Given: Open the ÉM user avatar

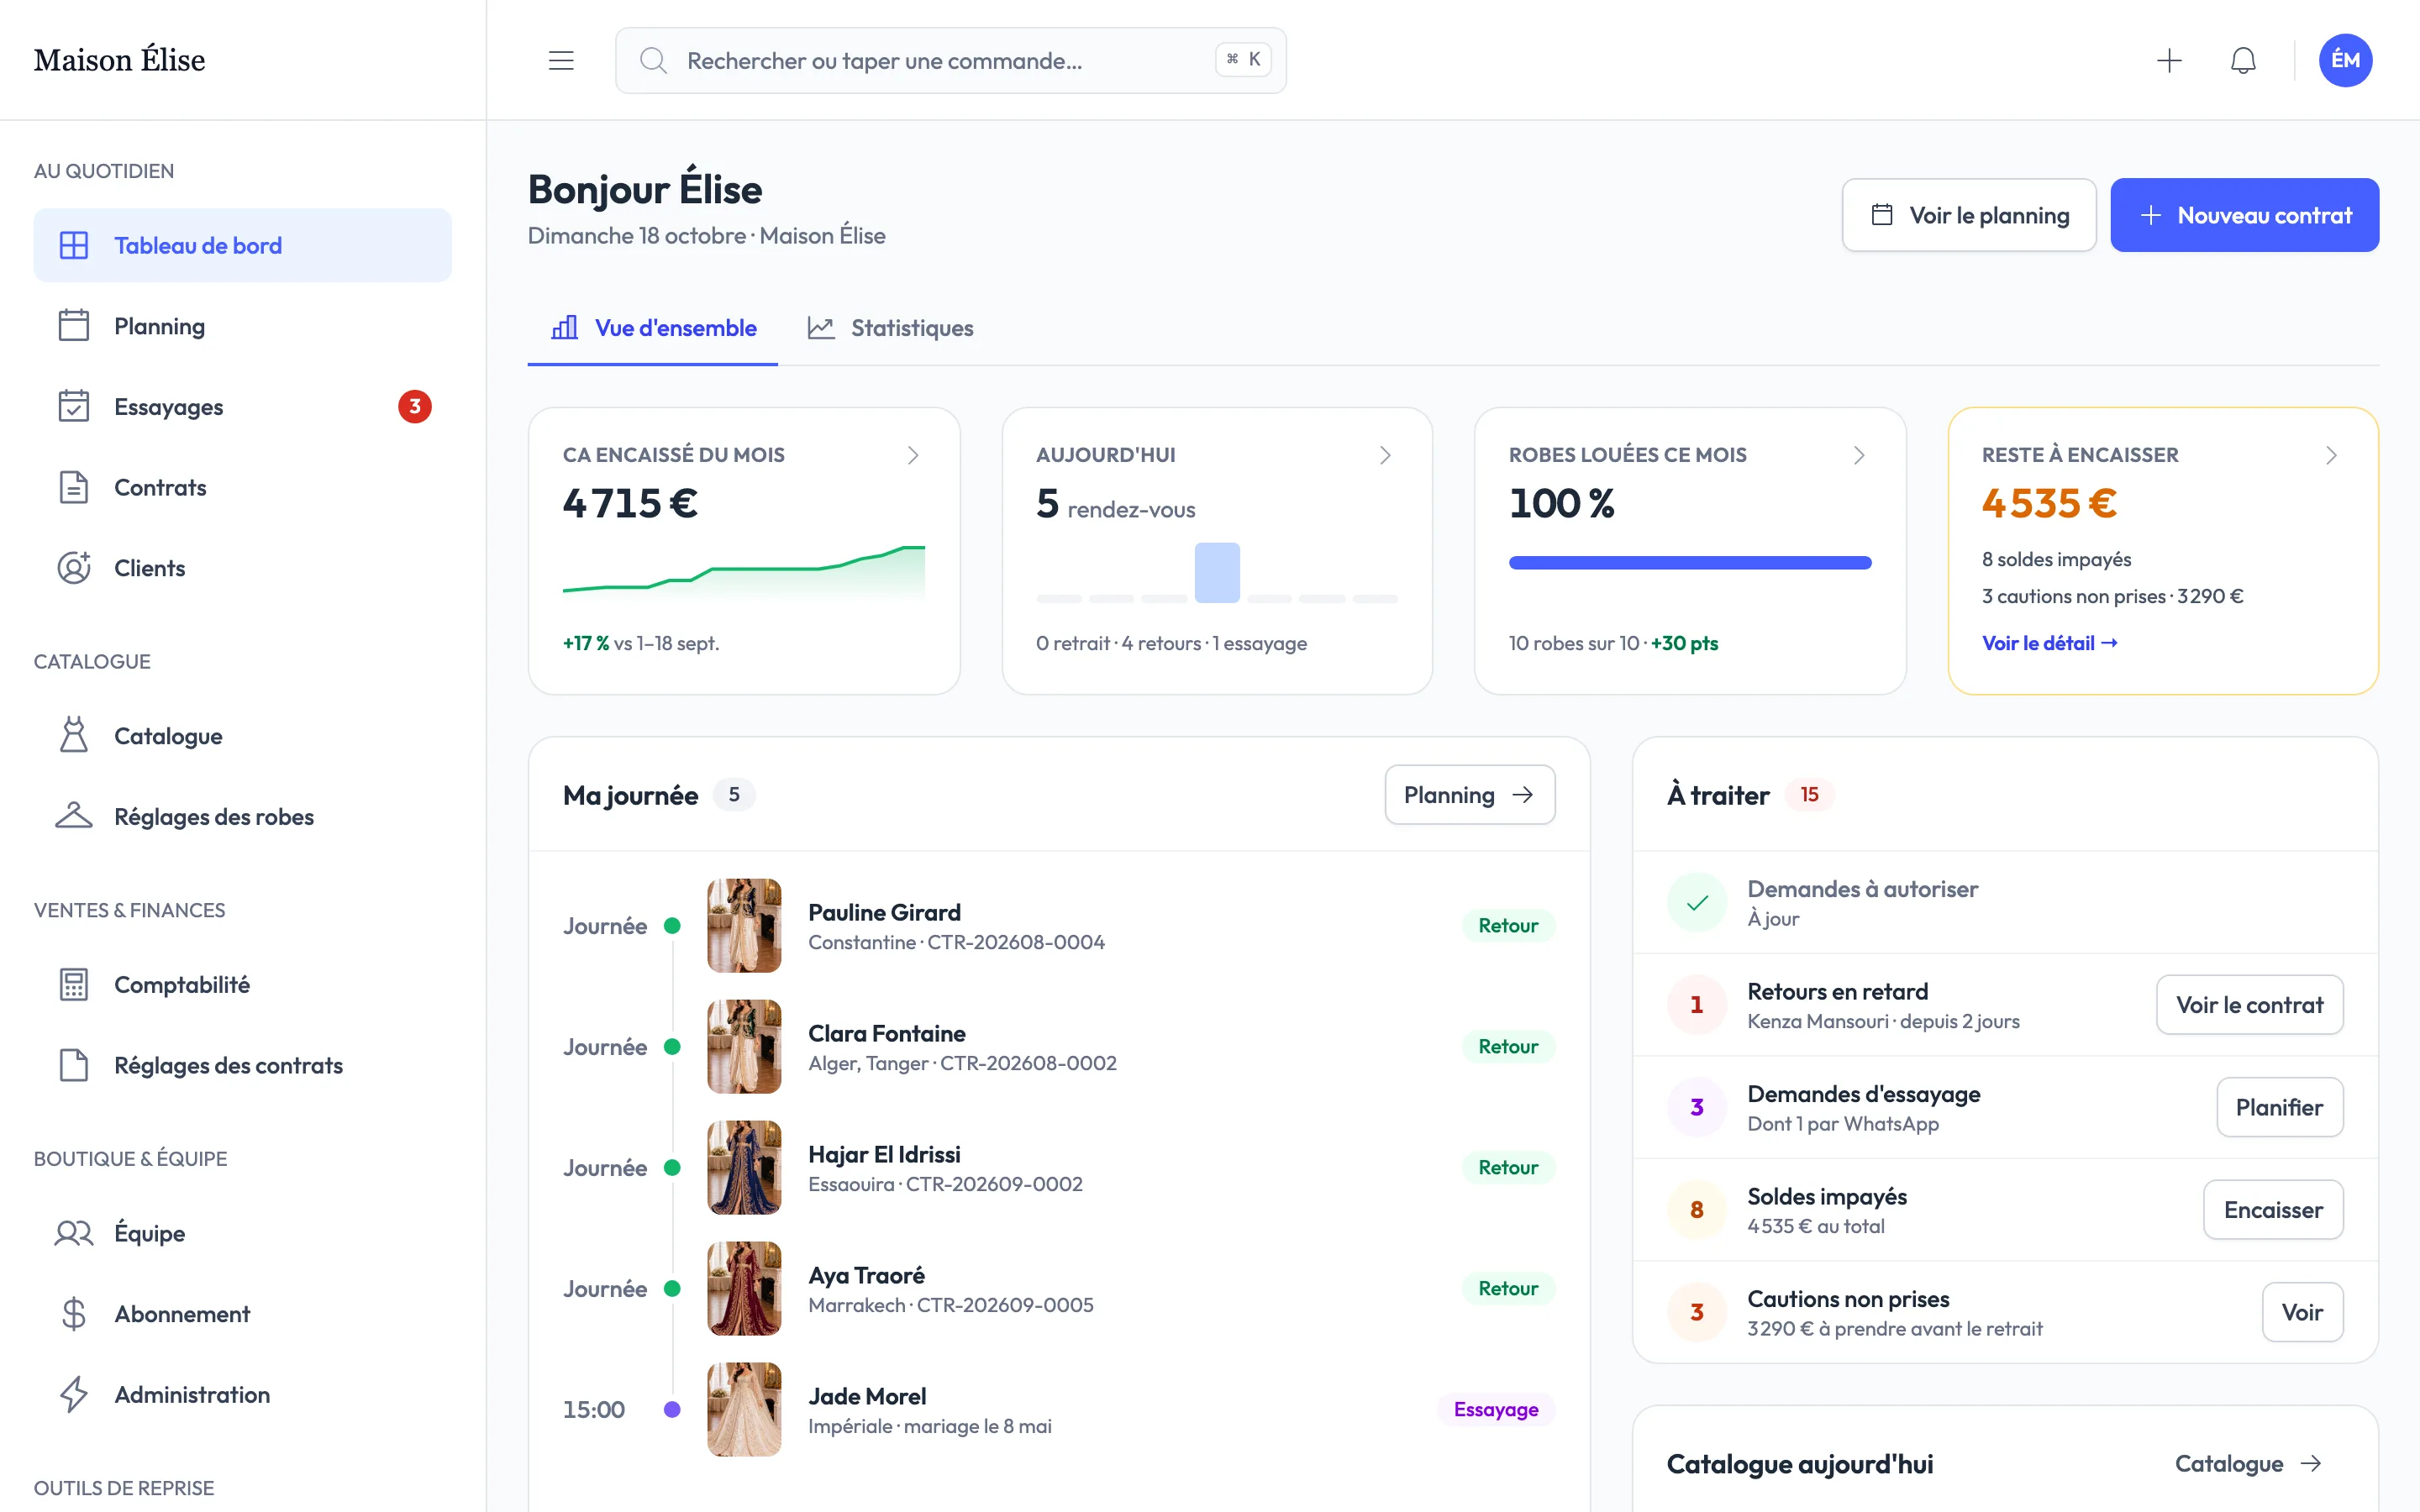Looking at the screenshot, I should pyautogui.click(x=2345, y=61).
